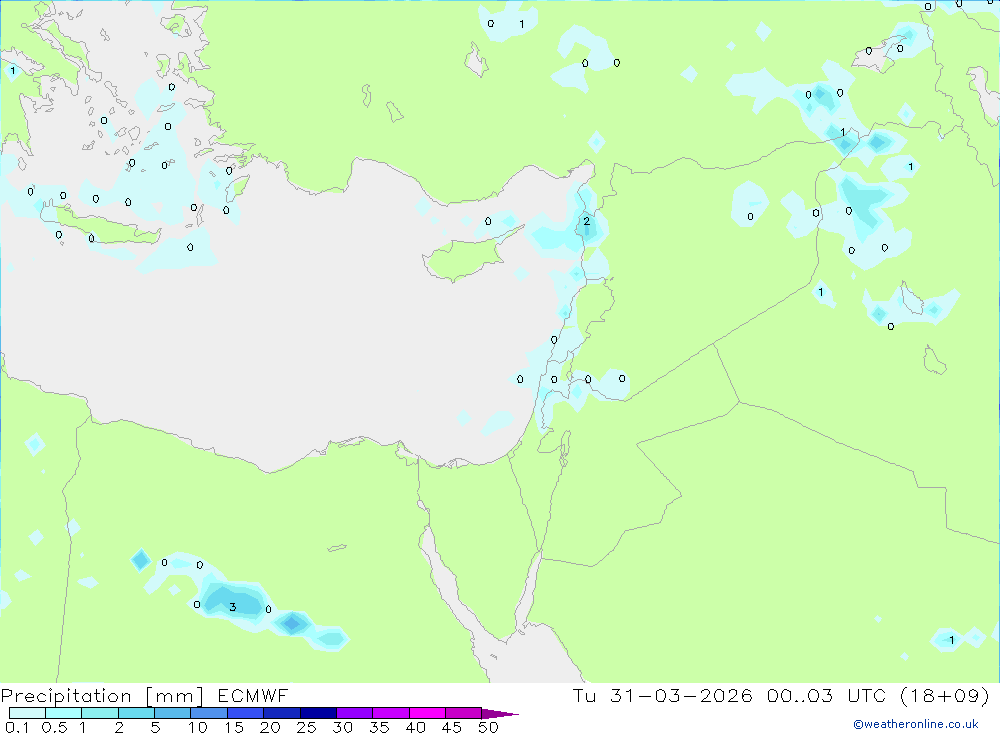Viewport: 1000px width, 733px height.
Task: Click the "0.1" legend label
Action: click(17, 727)
